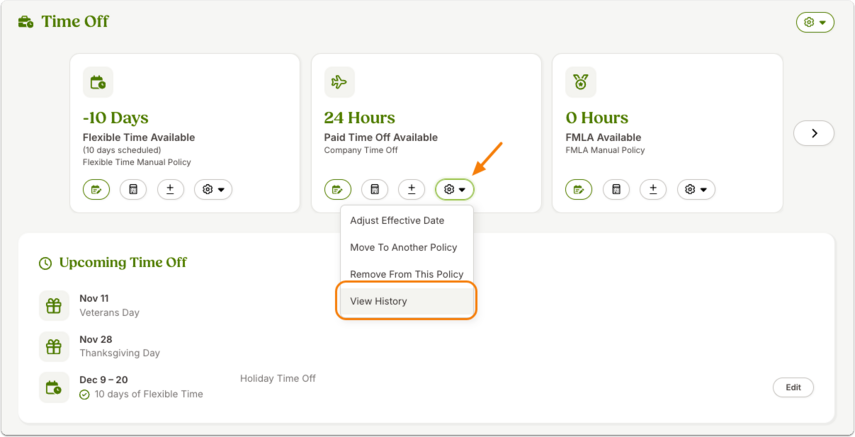Open the calculator on the Flexible Time card
Screen dimensions: 855x437
point(134,190)
